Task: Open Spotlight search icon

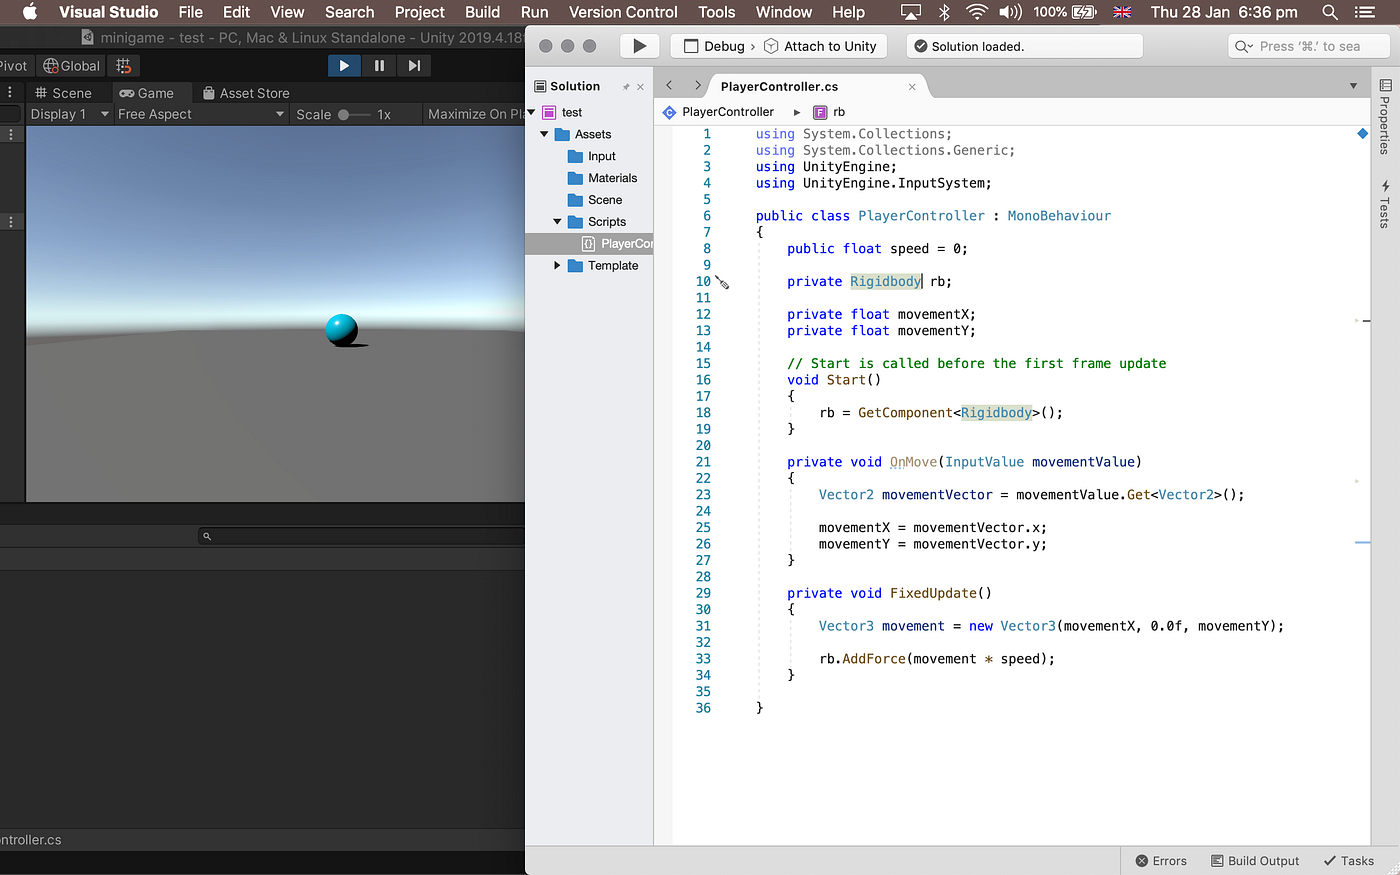Action: tap(1330, 12)
